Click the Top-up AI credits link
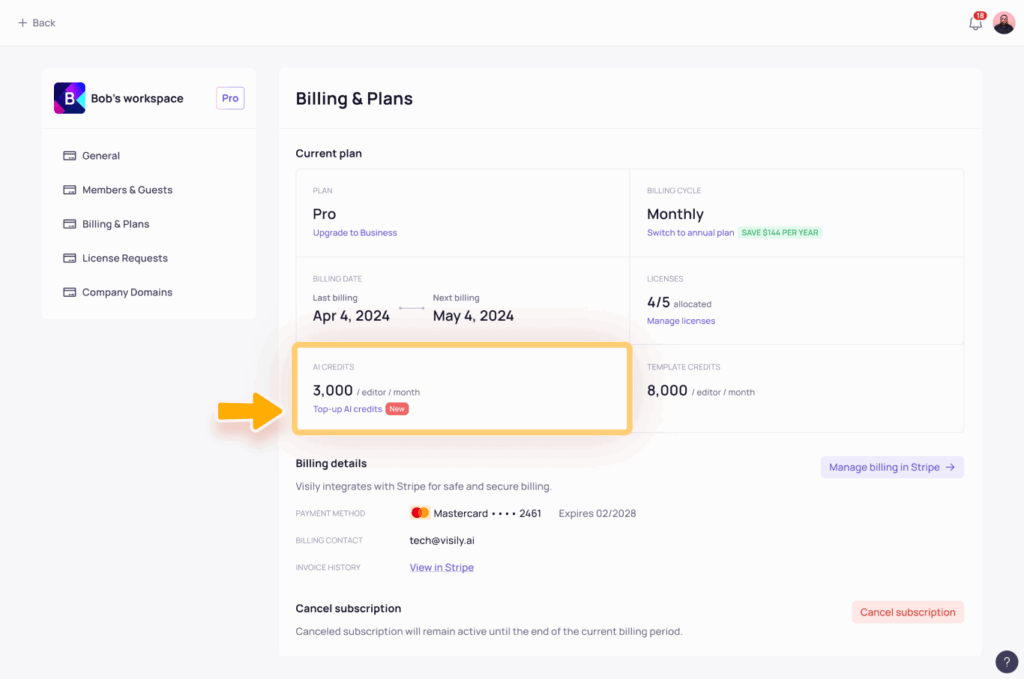The height and width of the screenshot is (679, 1024). [347, 409]
